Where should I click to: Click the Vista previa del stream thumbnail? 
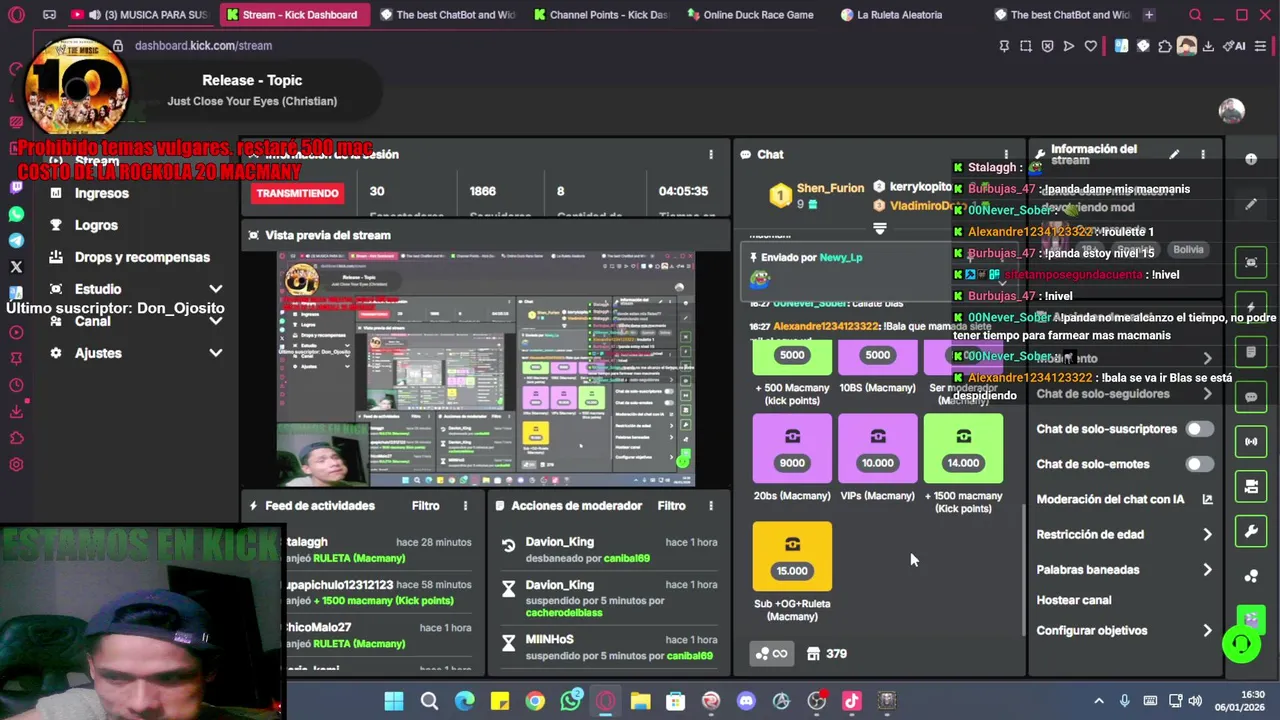click(x=486, y=369)
